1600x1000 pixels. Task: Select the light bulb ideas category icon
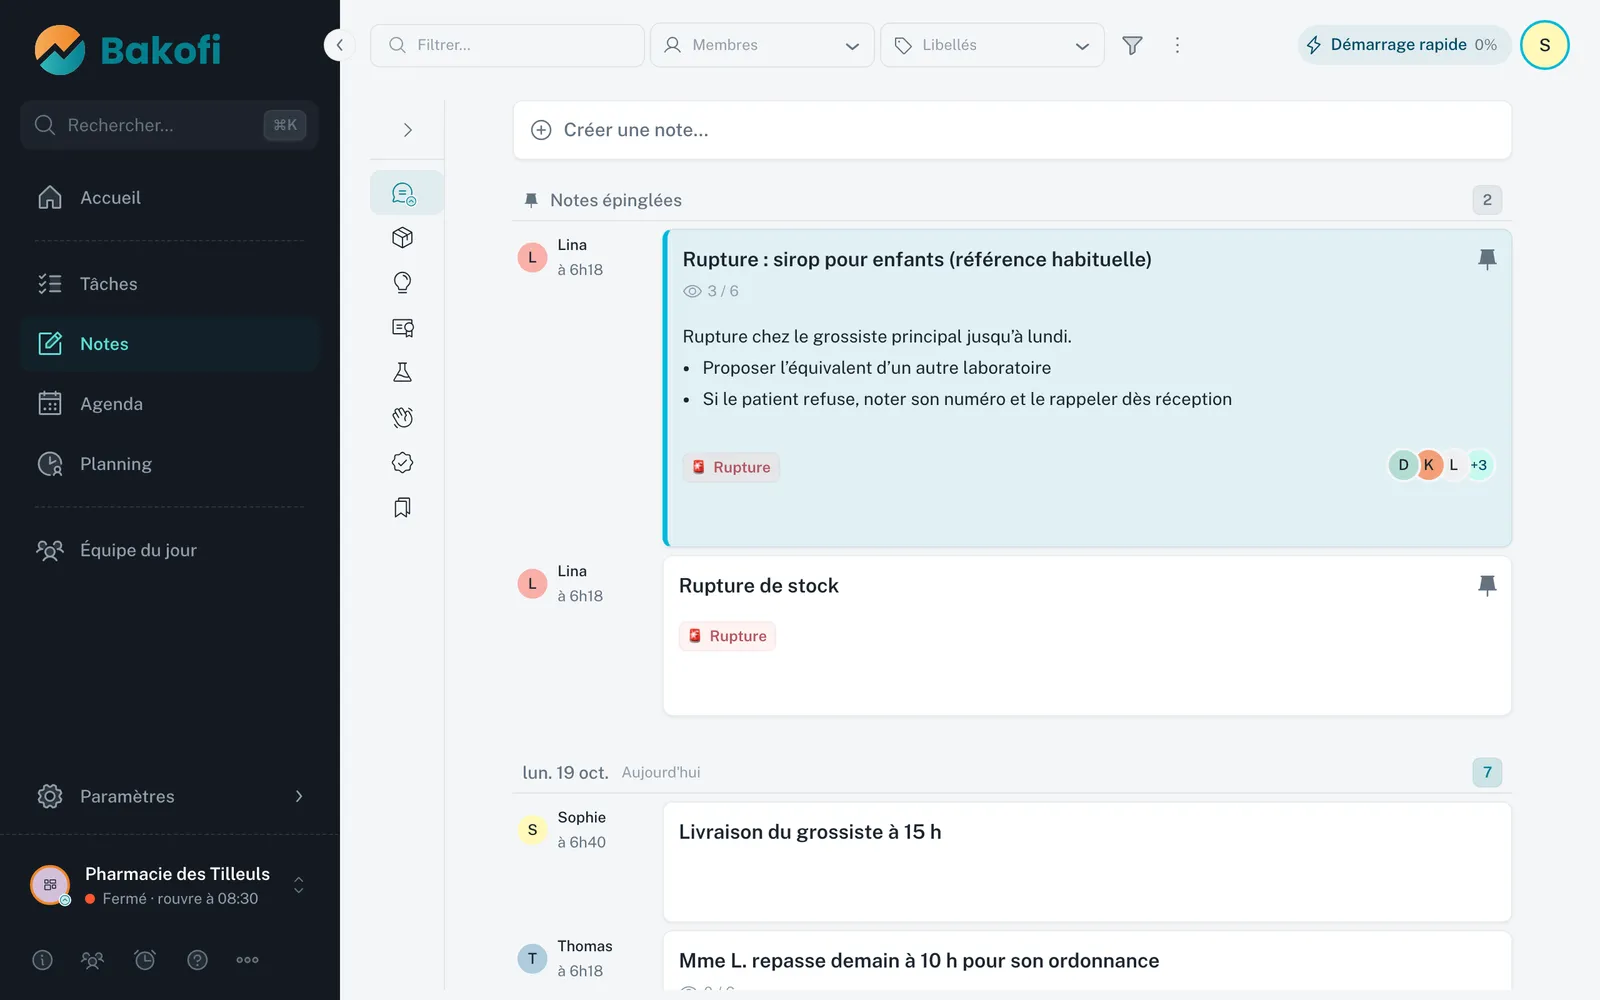[403, 282]
